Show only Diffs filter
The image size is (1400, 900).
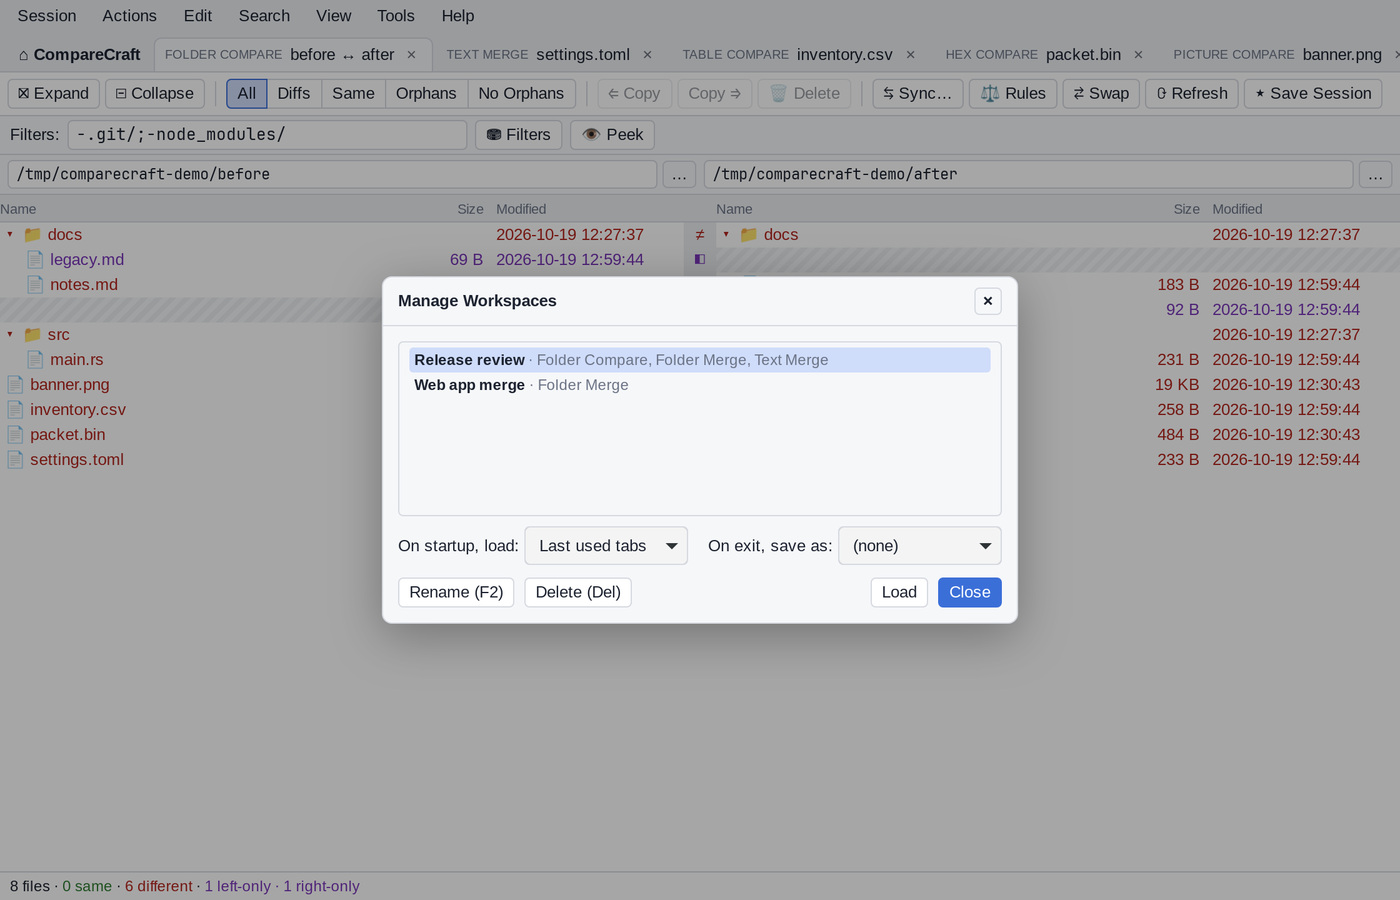pos(294,93)
